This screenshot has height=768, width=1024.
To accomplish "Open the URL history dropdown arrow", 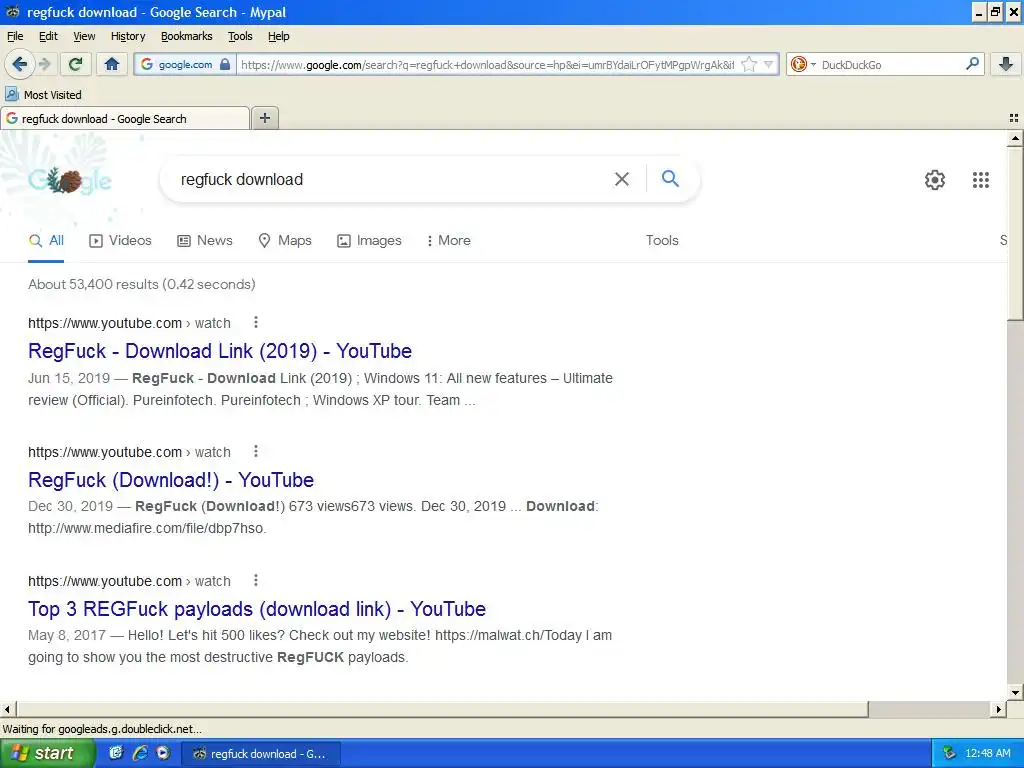I will coord(769,64).
